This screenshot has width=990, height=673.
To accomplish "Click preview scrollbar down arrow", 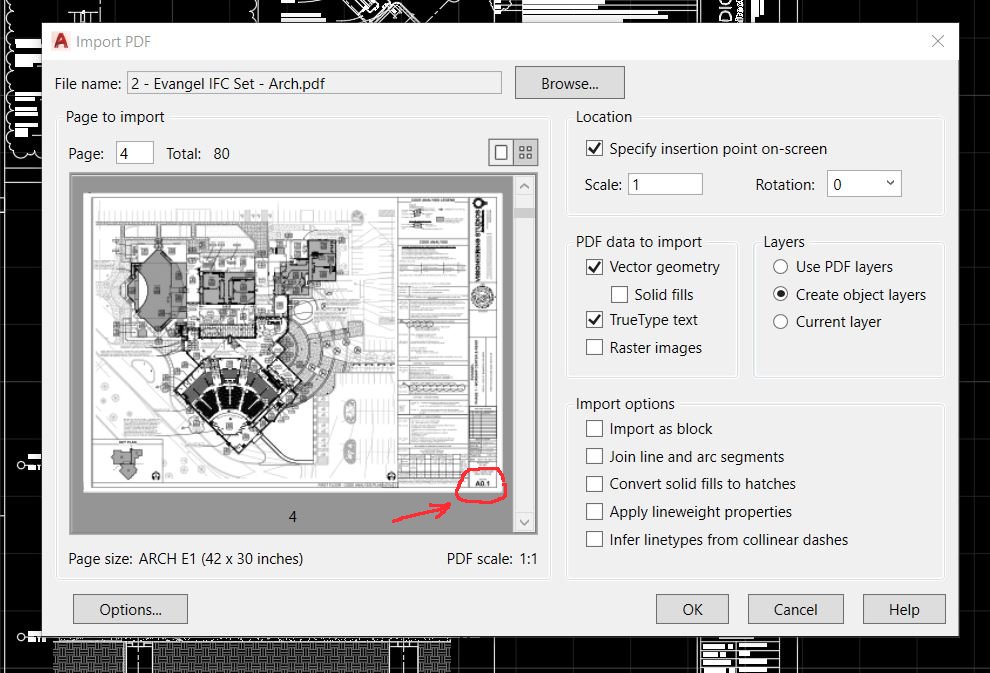I will tap(524, 522).
